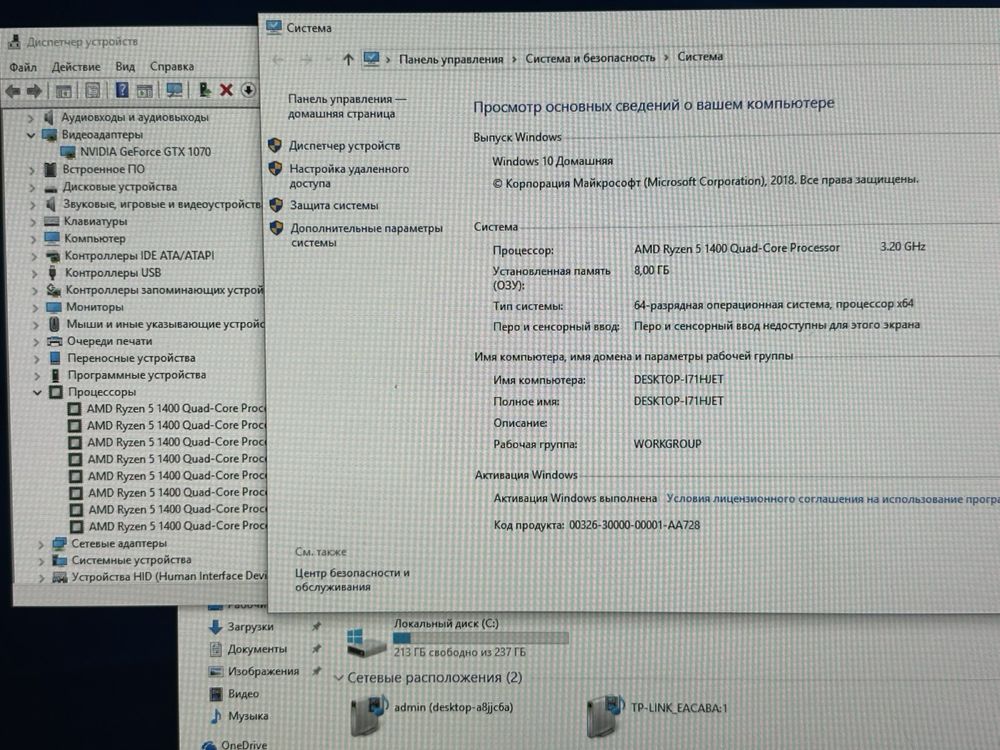This screenshot has width=1000, height=750.
Task: Open Центр безопасности и обслуживания link
Action: pos(352,580)
